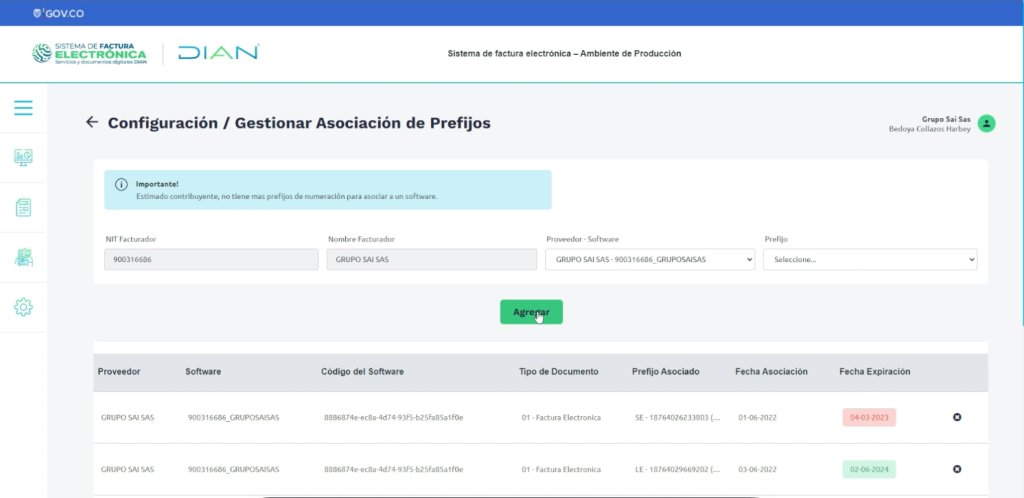
Task: Click the green user avatar icon
Action: (987, 123)
